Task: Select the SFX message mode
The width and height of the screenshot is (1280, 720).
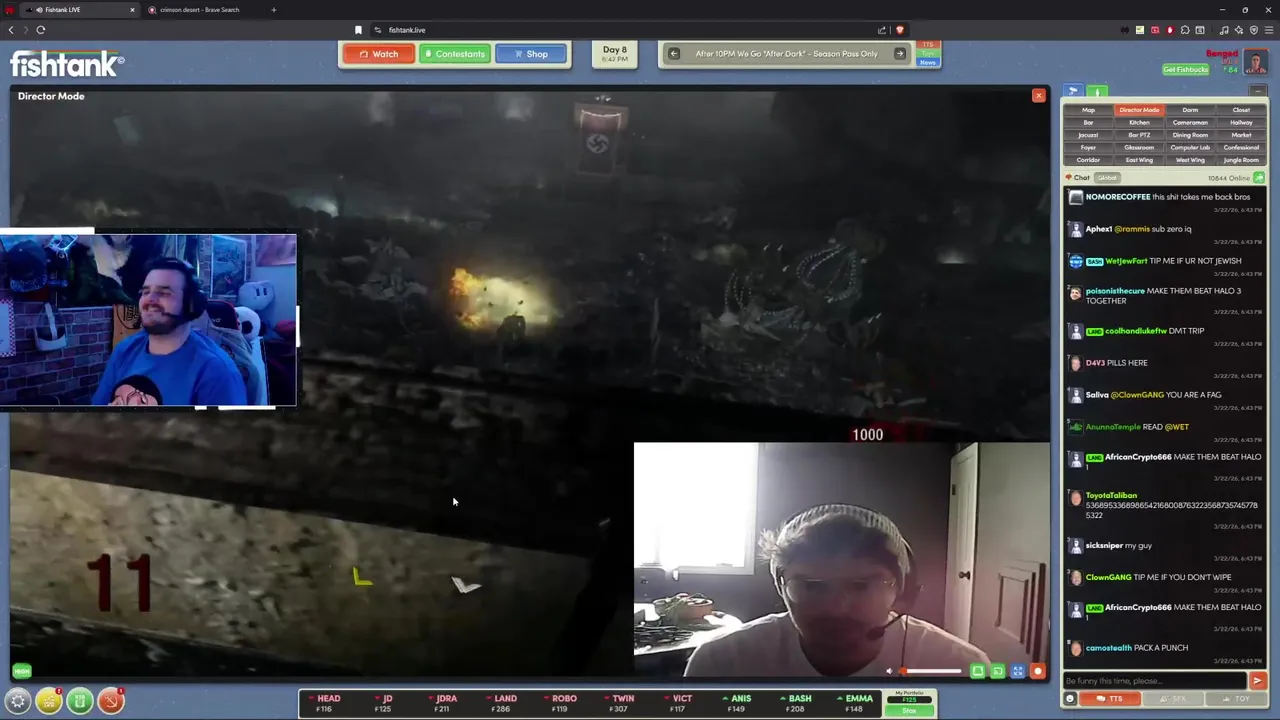Action: (1172, 699)
